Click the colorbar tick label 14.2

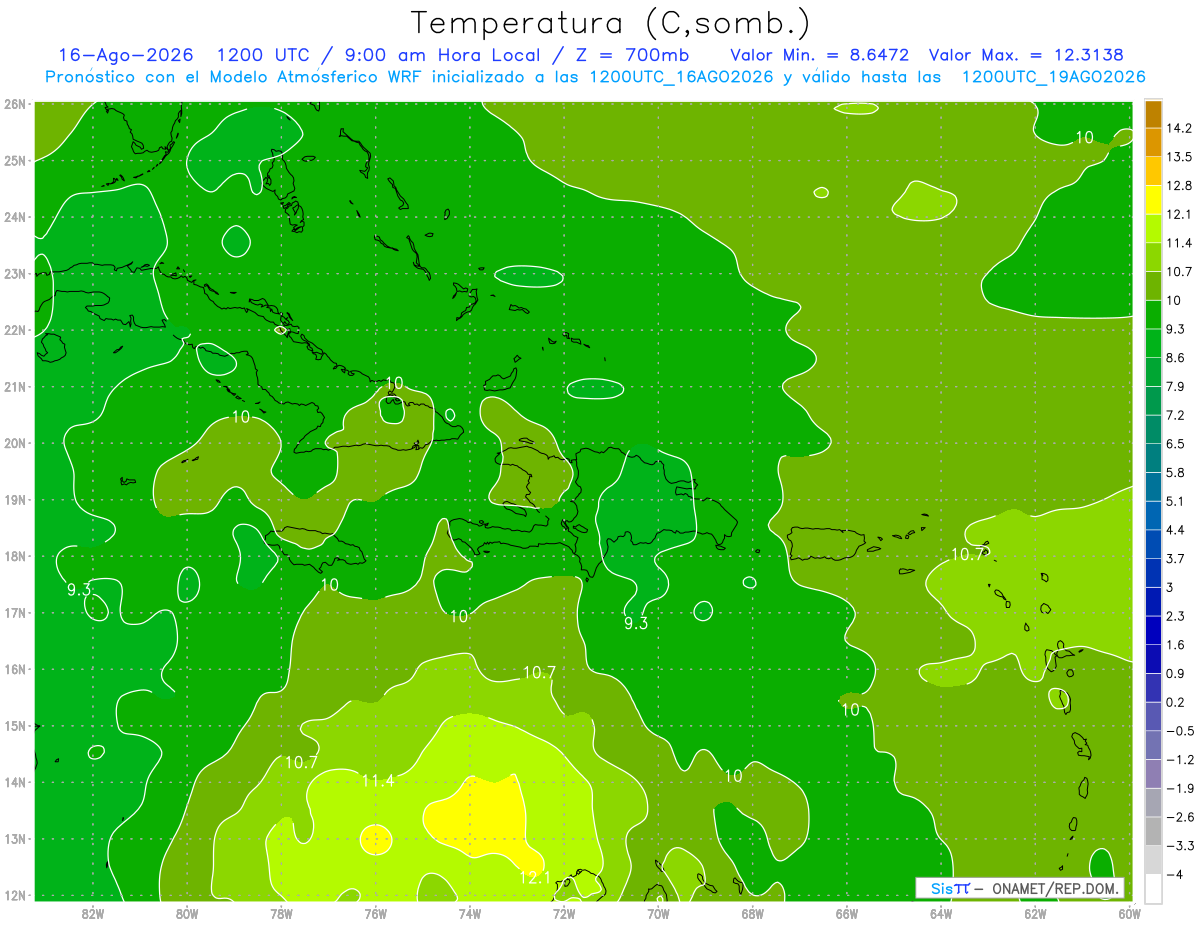pyautogui.click(x=1180, y=128)
